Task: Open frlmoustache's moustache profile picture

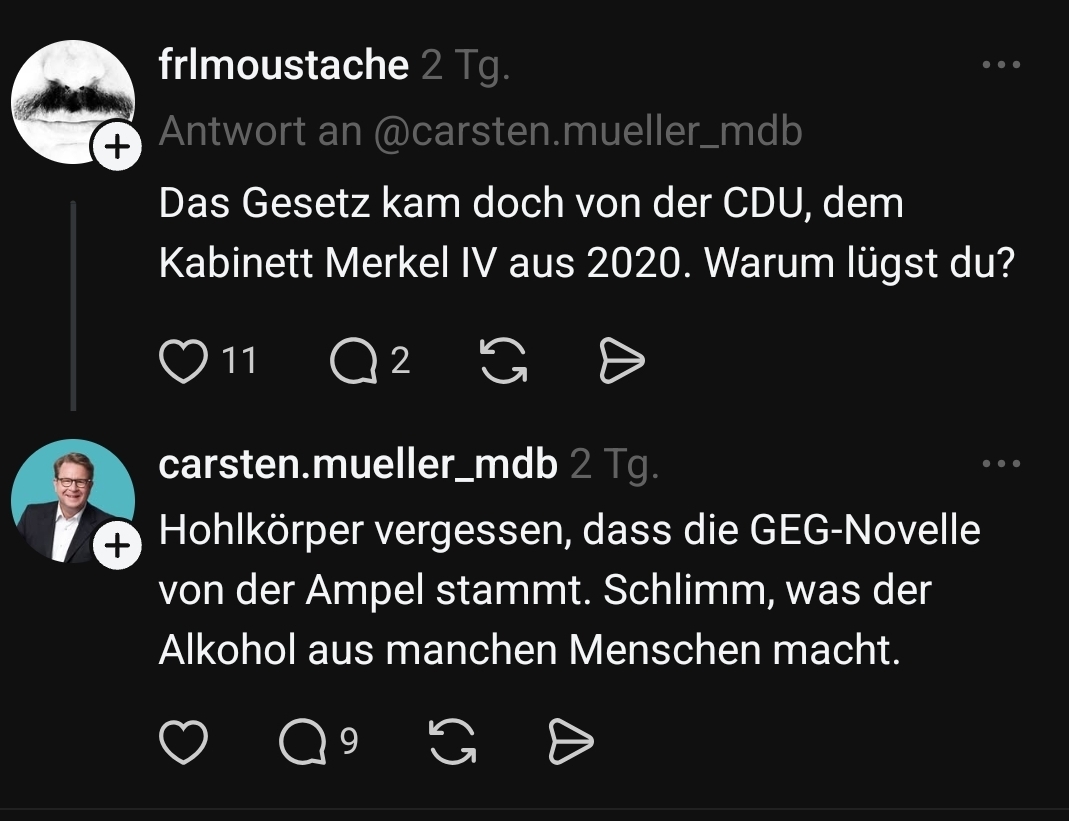Action: point(70,98)
